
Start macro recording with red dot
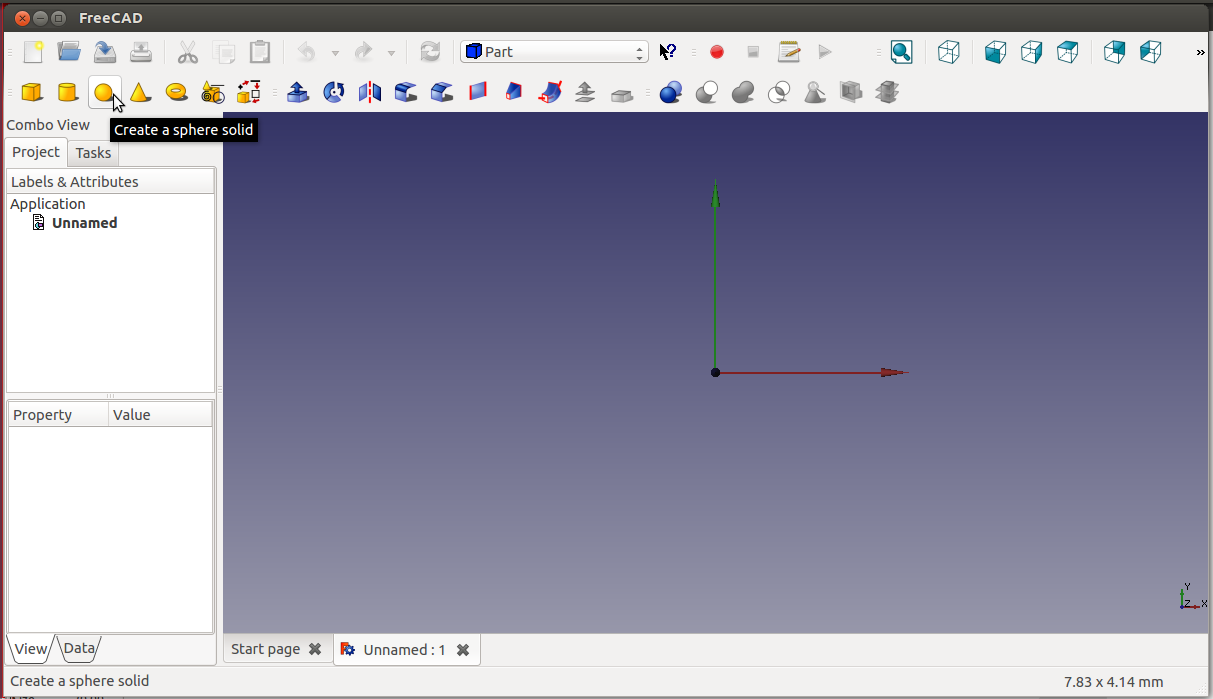[716, 52]
